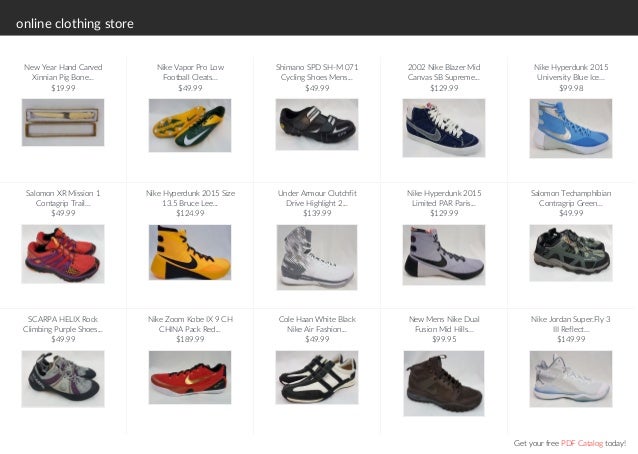
Task: Open the grey Hyperdunk PAR Paris shoe photo
Action: [x=444, y=255]
